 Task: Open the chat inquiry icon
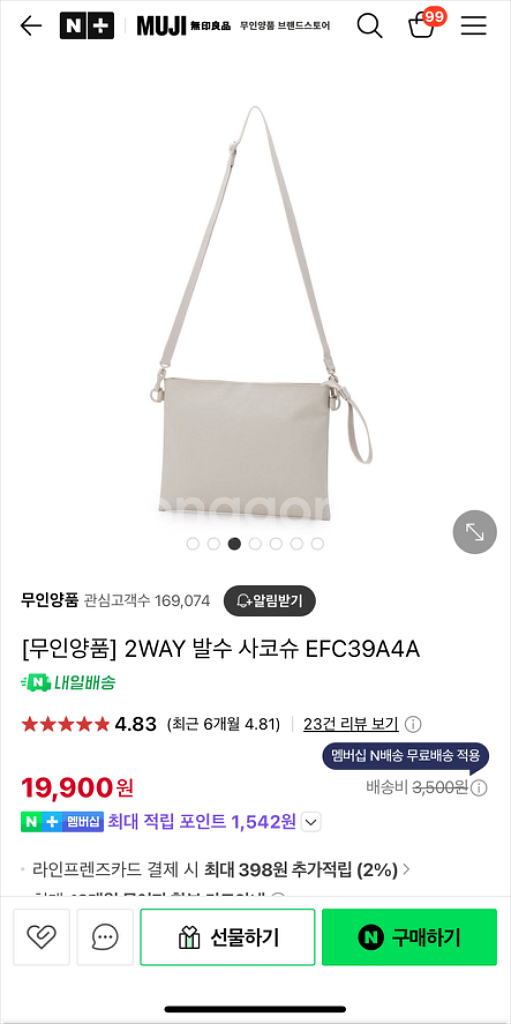click(x=105, y=937)
